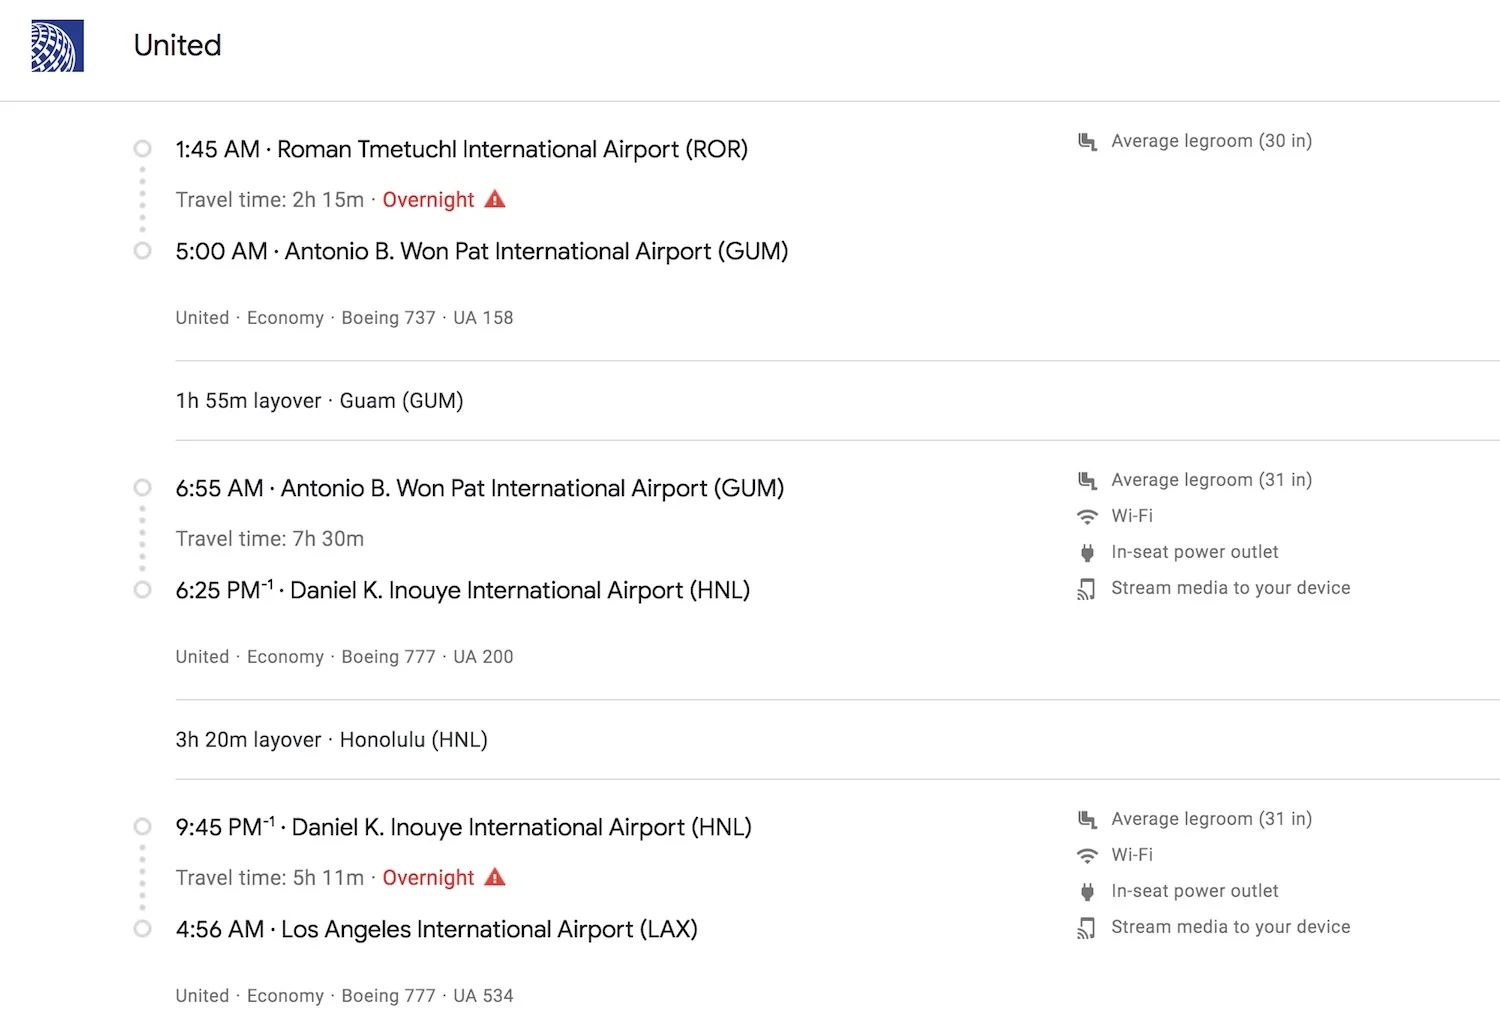Viewport: 1500px width, 1035px height.
Task: Click 'United · Economy · Boeing 777 · UA 200' line
Action: [x=345, y=657]
